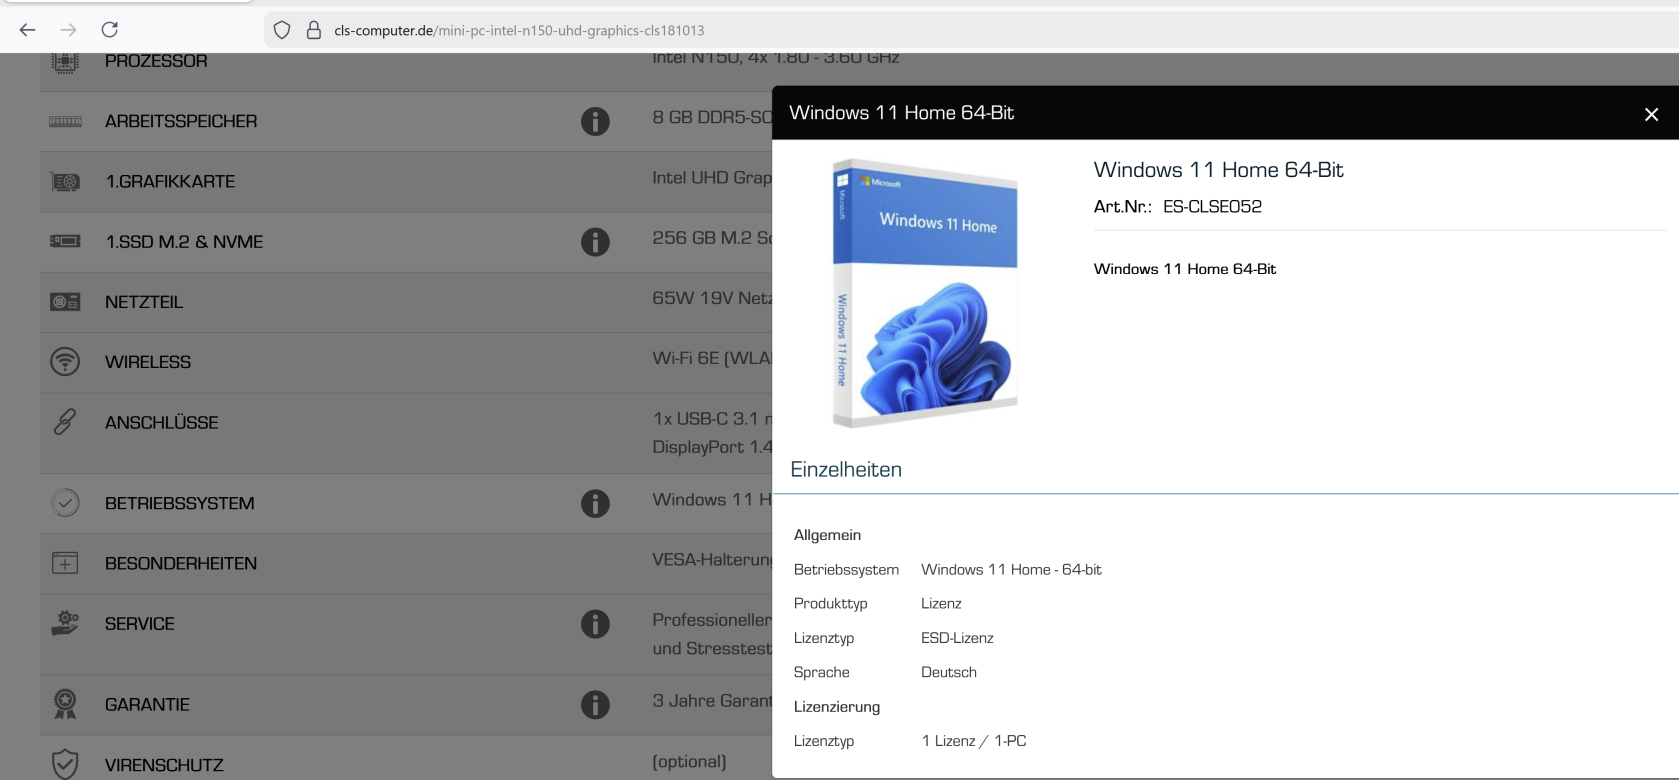Select the 1.SSD M.2 & NVME row label

184,242
